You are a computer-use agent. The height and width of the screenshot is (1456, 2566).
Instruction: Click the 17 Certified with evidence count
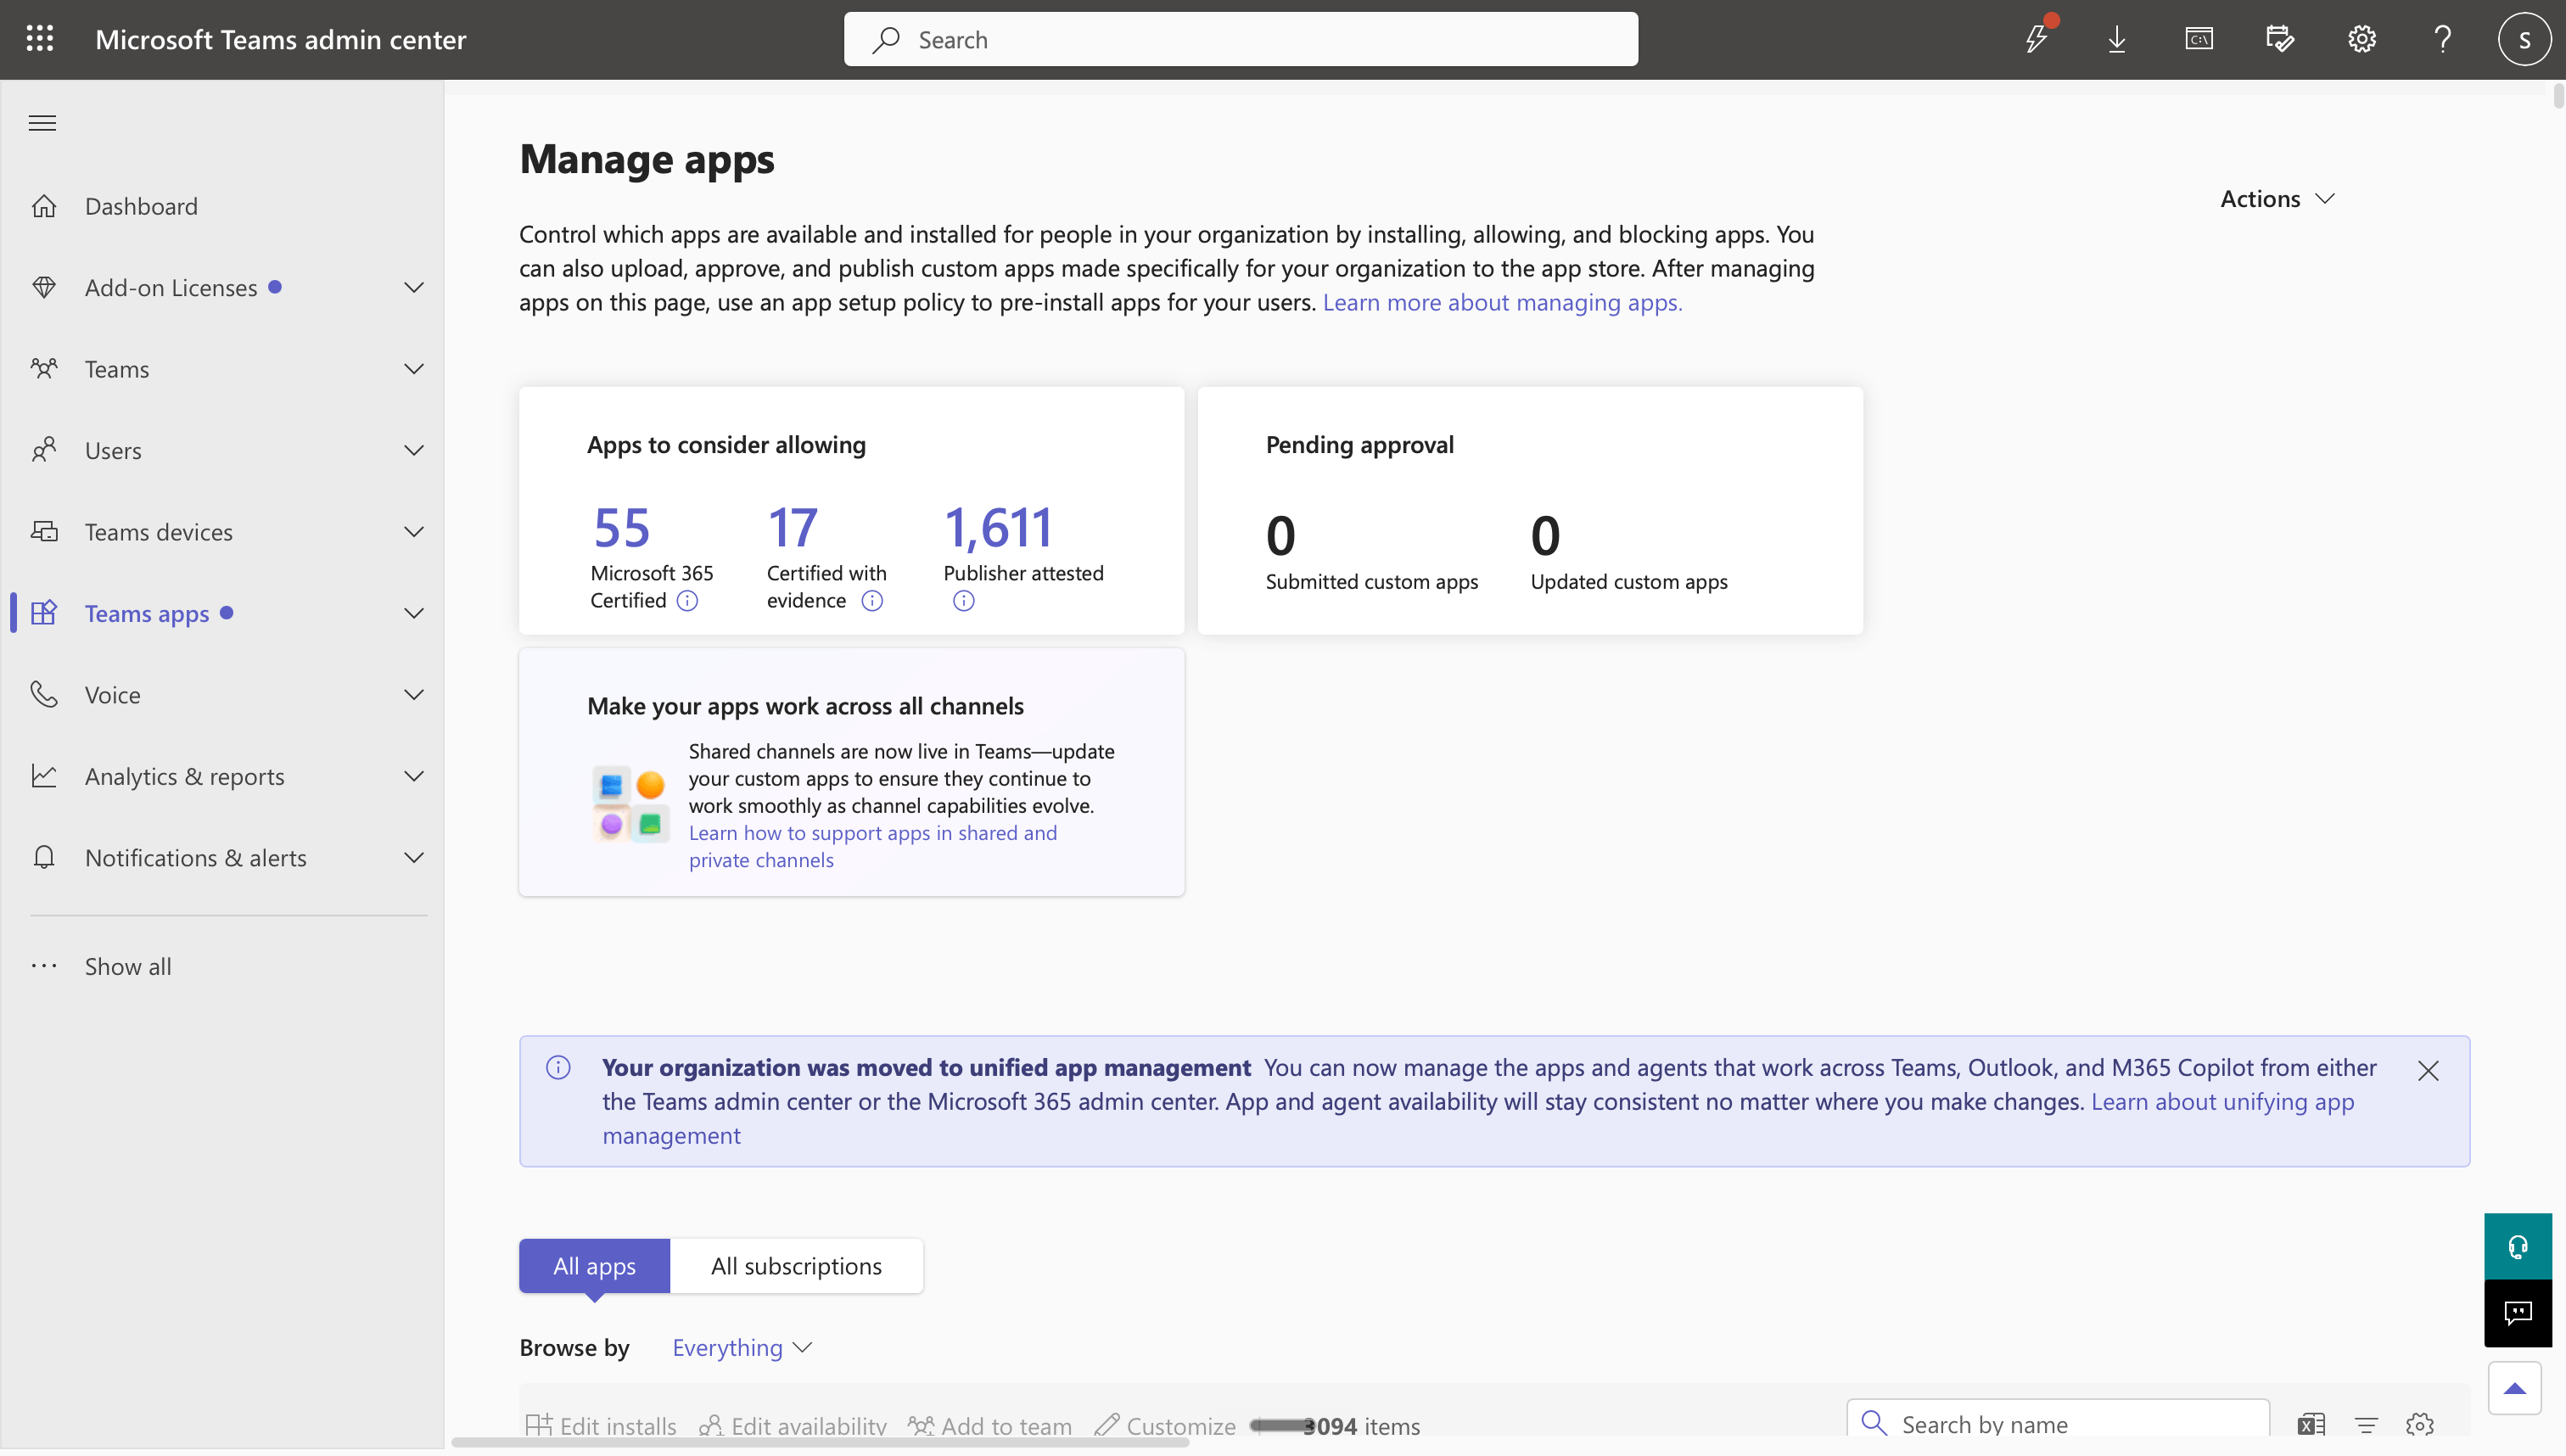tap(792, 527)
